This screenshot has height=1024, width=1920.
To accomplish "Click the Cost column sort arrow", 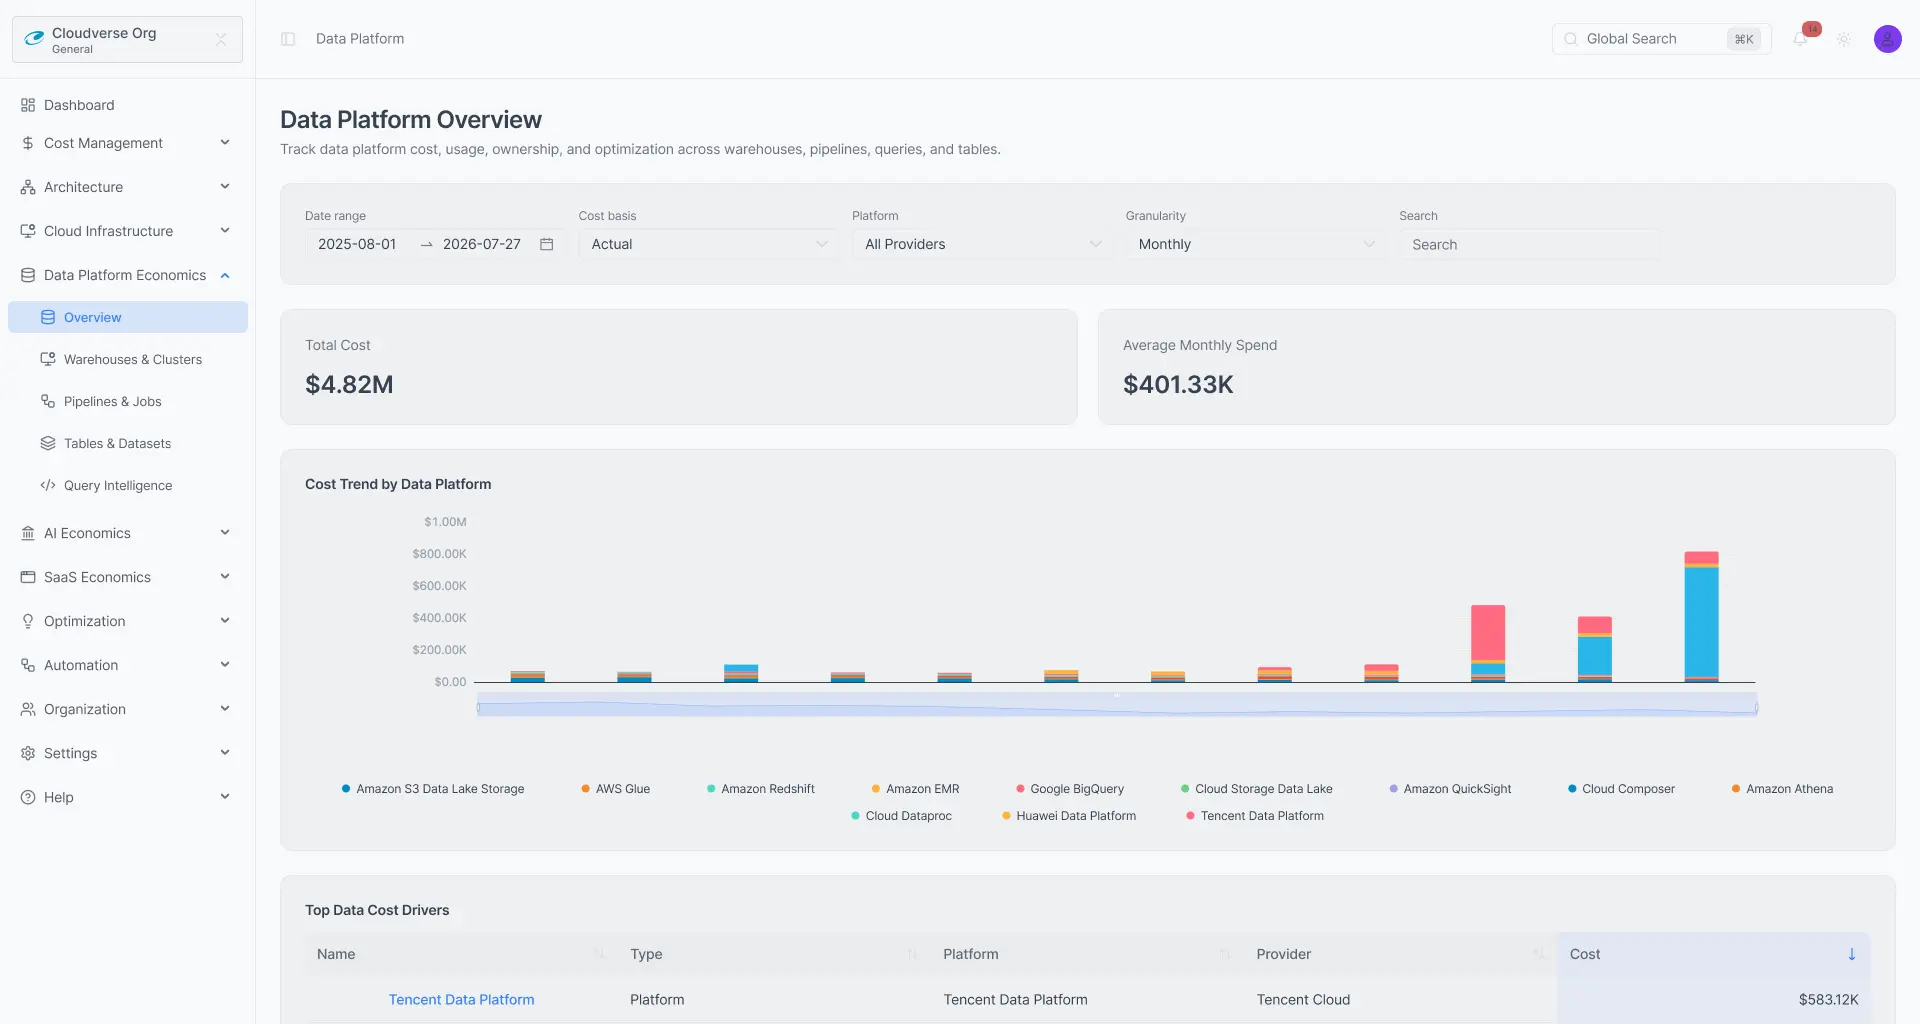I will coord(1851,954).
